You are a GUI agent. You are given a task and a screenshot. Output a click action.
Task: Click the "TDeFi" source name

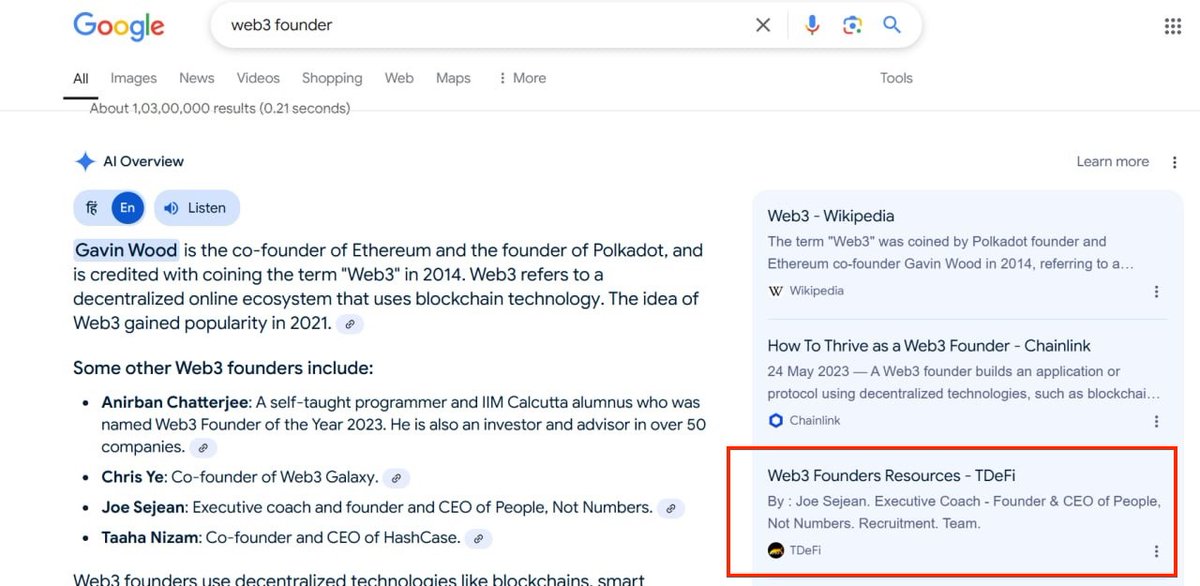click(805, 551)
